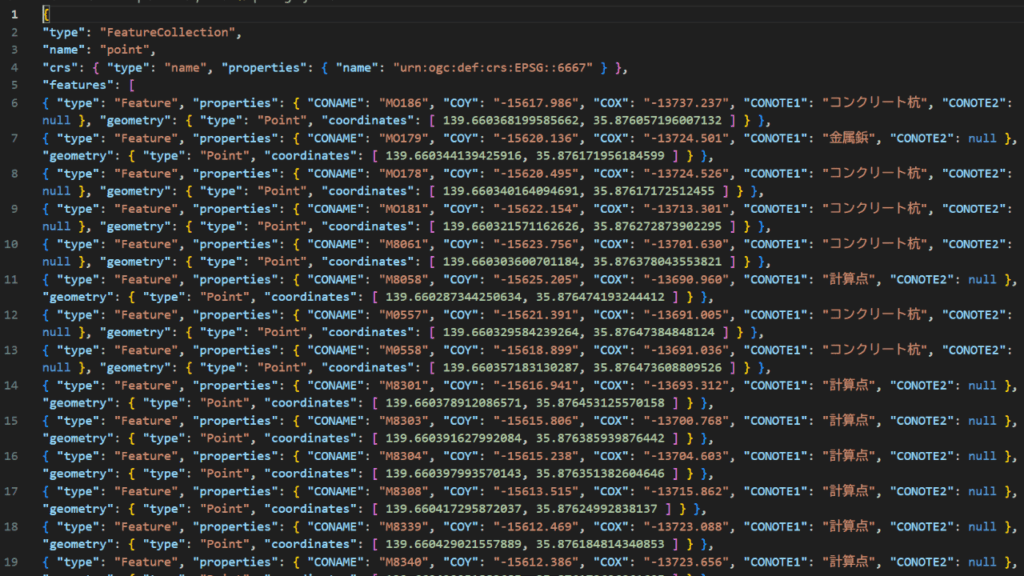Select latitude "35.876272873902295"

[x=658, y=226]
